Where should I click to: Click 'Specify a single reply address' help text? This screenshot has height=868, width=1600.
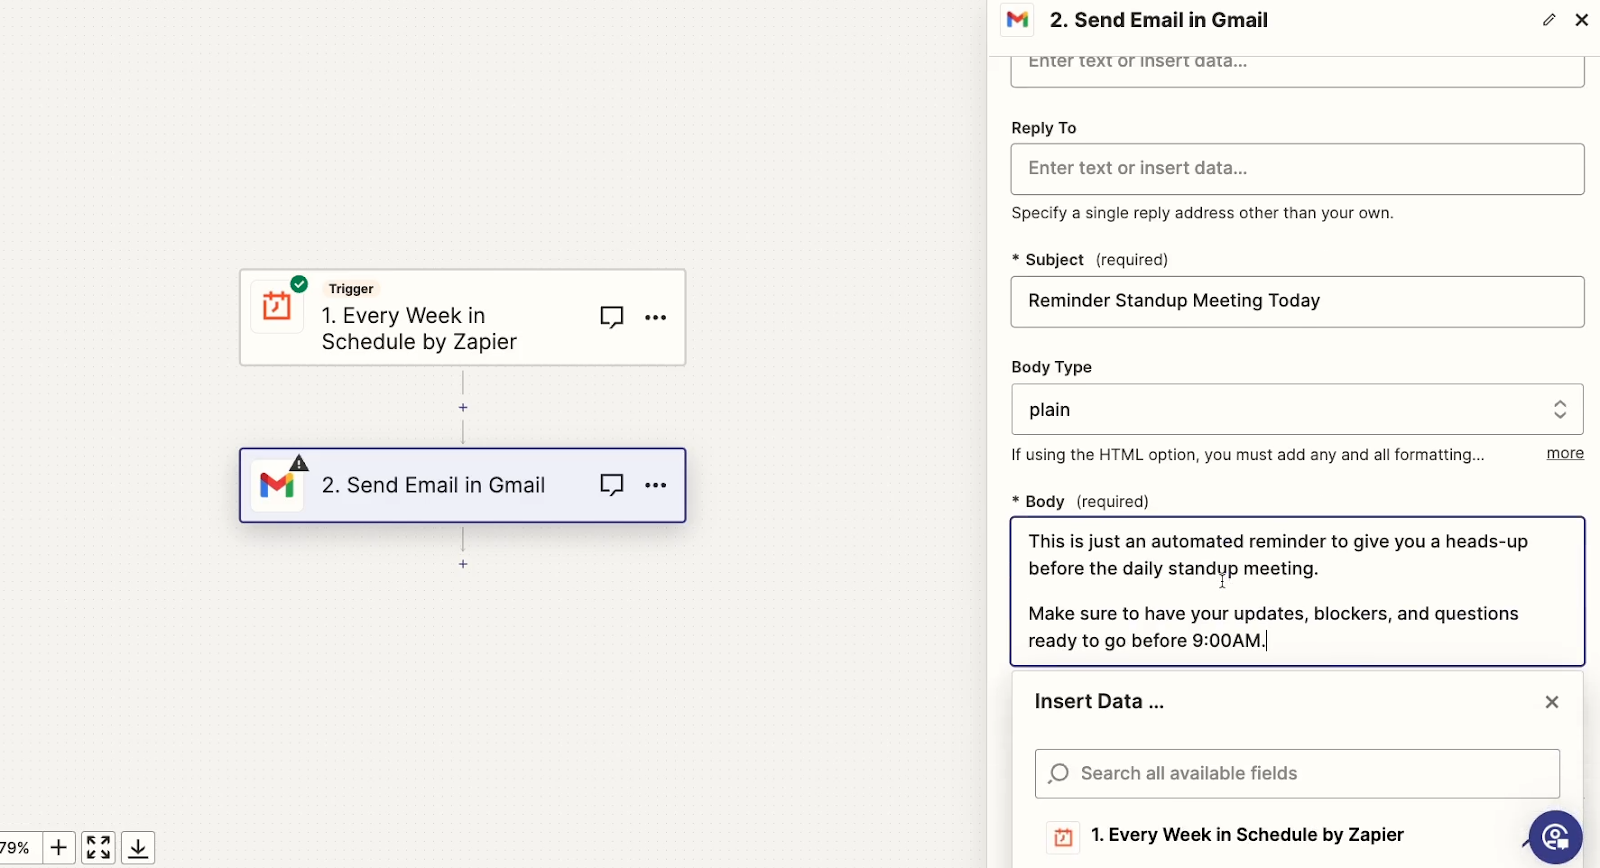(1202, 213)
